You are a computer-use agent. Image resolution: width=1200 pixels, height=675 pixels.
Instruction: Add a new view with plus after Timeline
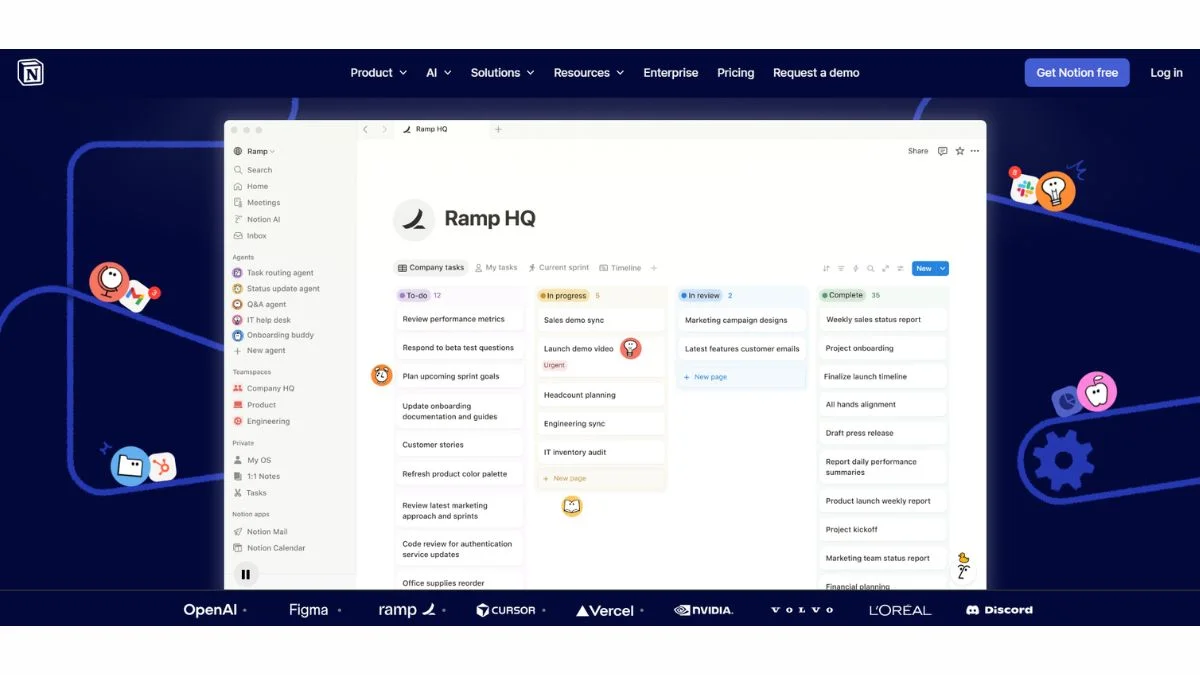coord(654,268)
